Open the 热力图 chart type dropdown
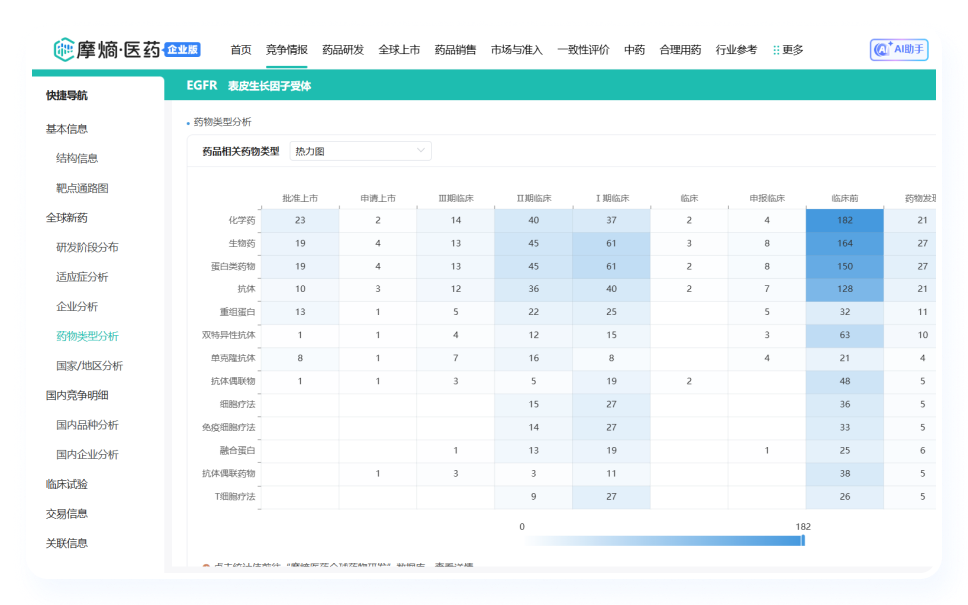 (360, 151)
